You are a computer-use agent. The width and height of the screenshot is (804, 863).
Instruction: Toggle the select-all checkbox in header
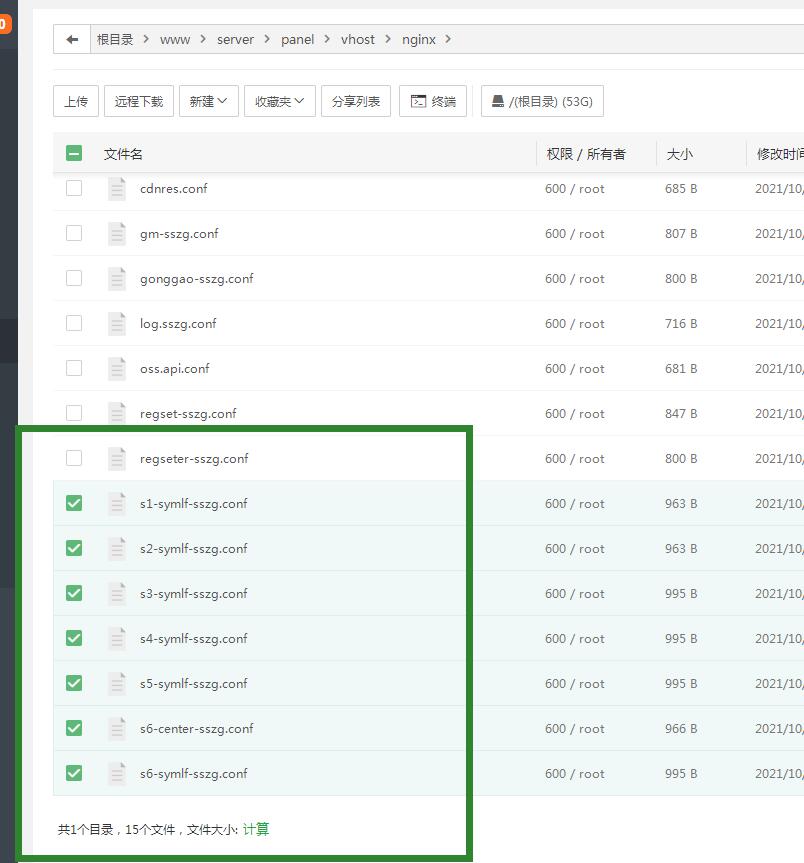pyautogui.click(x=74, y=153)
